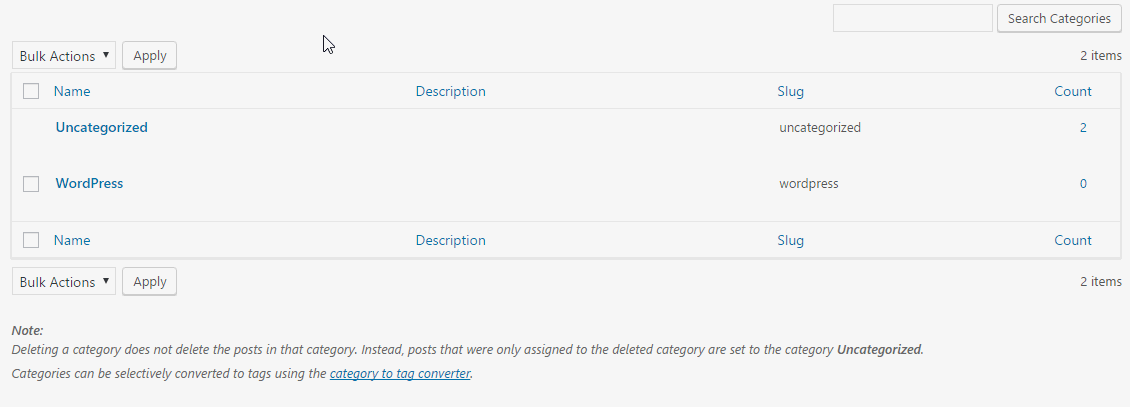Sort by the top Count column header
The height and width of the screenshot is (407, 1130).
point(1073,91)
